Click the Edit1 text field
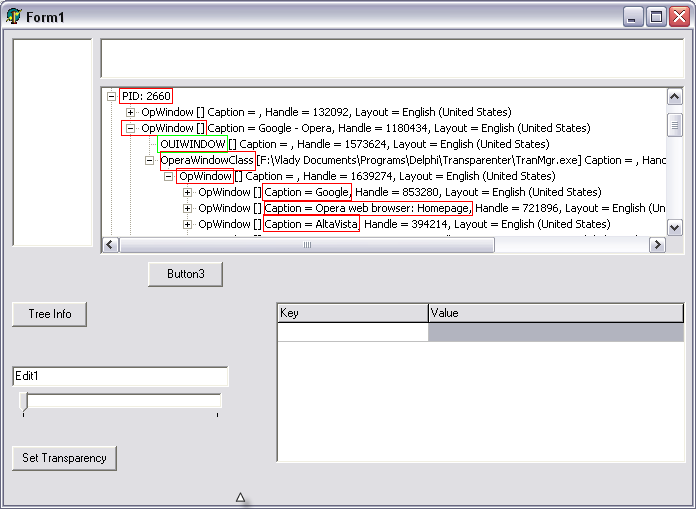The width and height of the screenshot is (696, 509). 120,376
